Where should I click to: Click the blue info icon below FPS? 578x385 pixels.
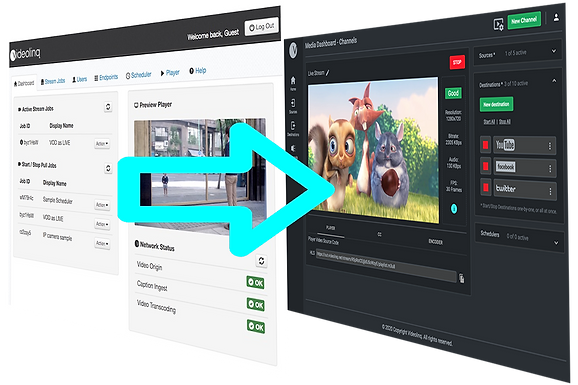(x=454, y=209)
